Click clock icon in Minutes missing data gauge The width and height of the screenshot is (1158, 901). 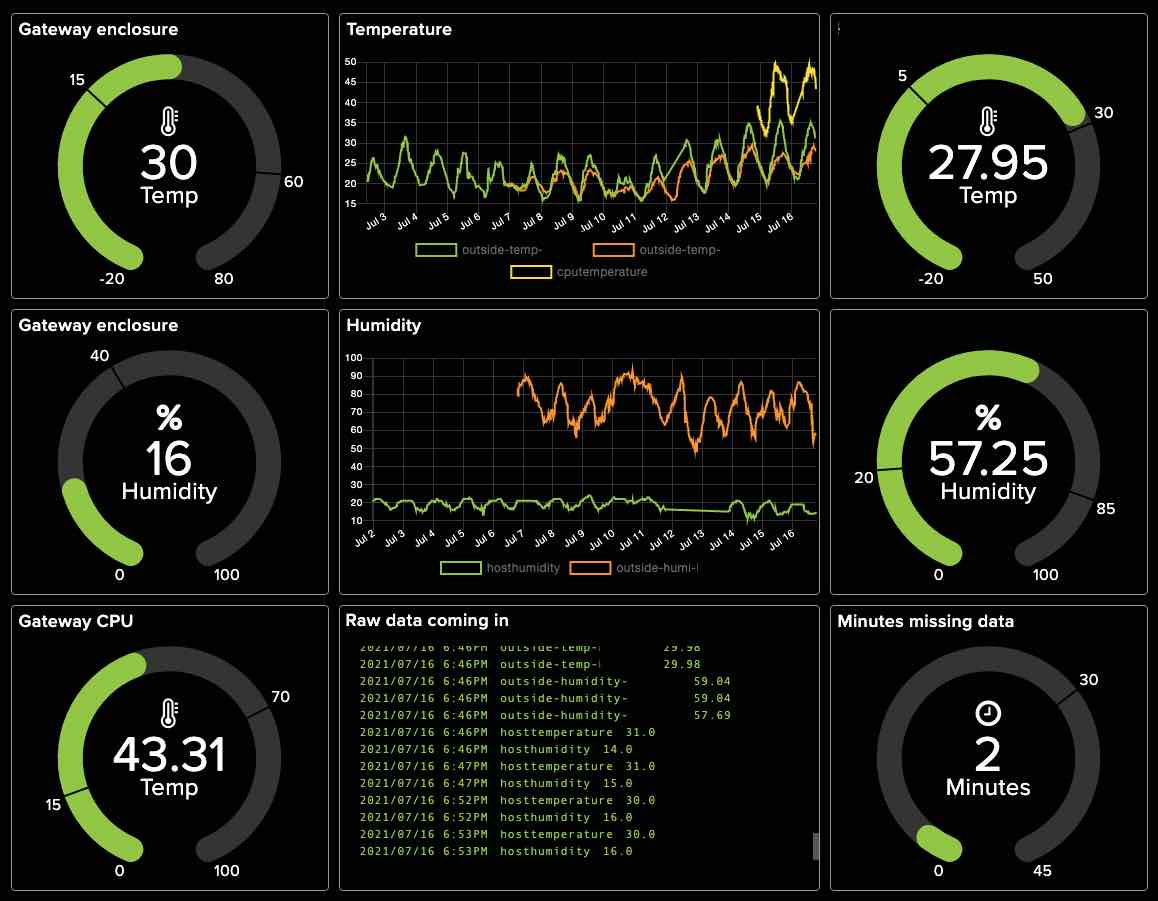pyautogui.click(x=988, y=713)
